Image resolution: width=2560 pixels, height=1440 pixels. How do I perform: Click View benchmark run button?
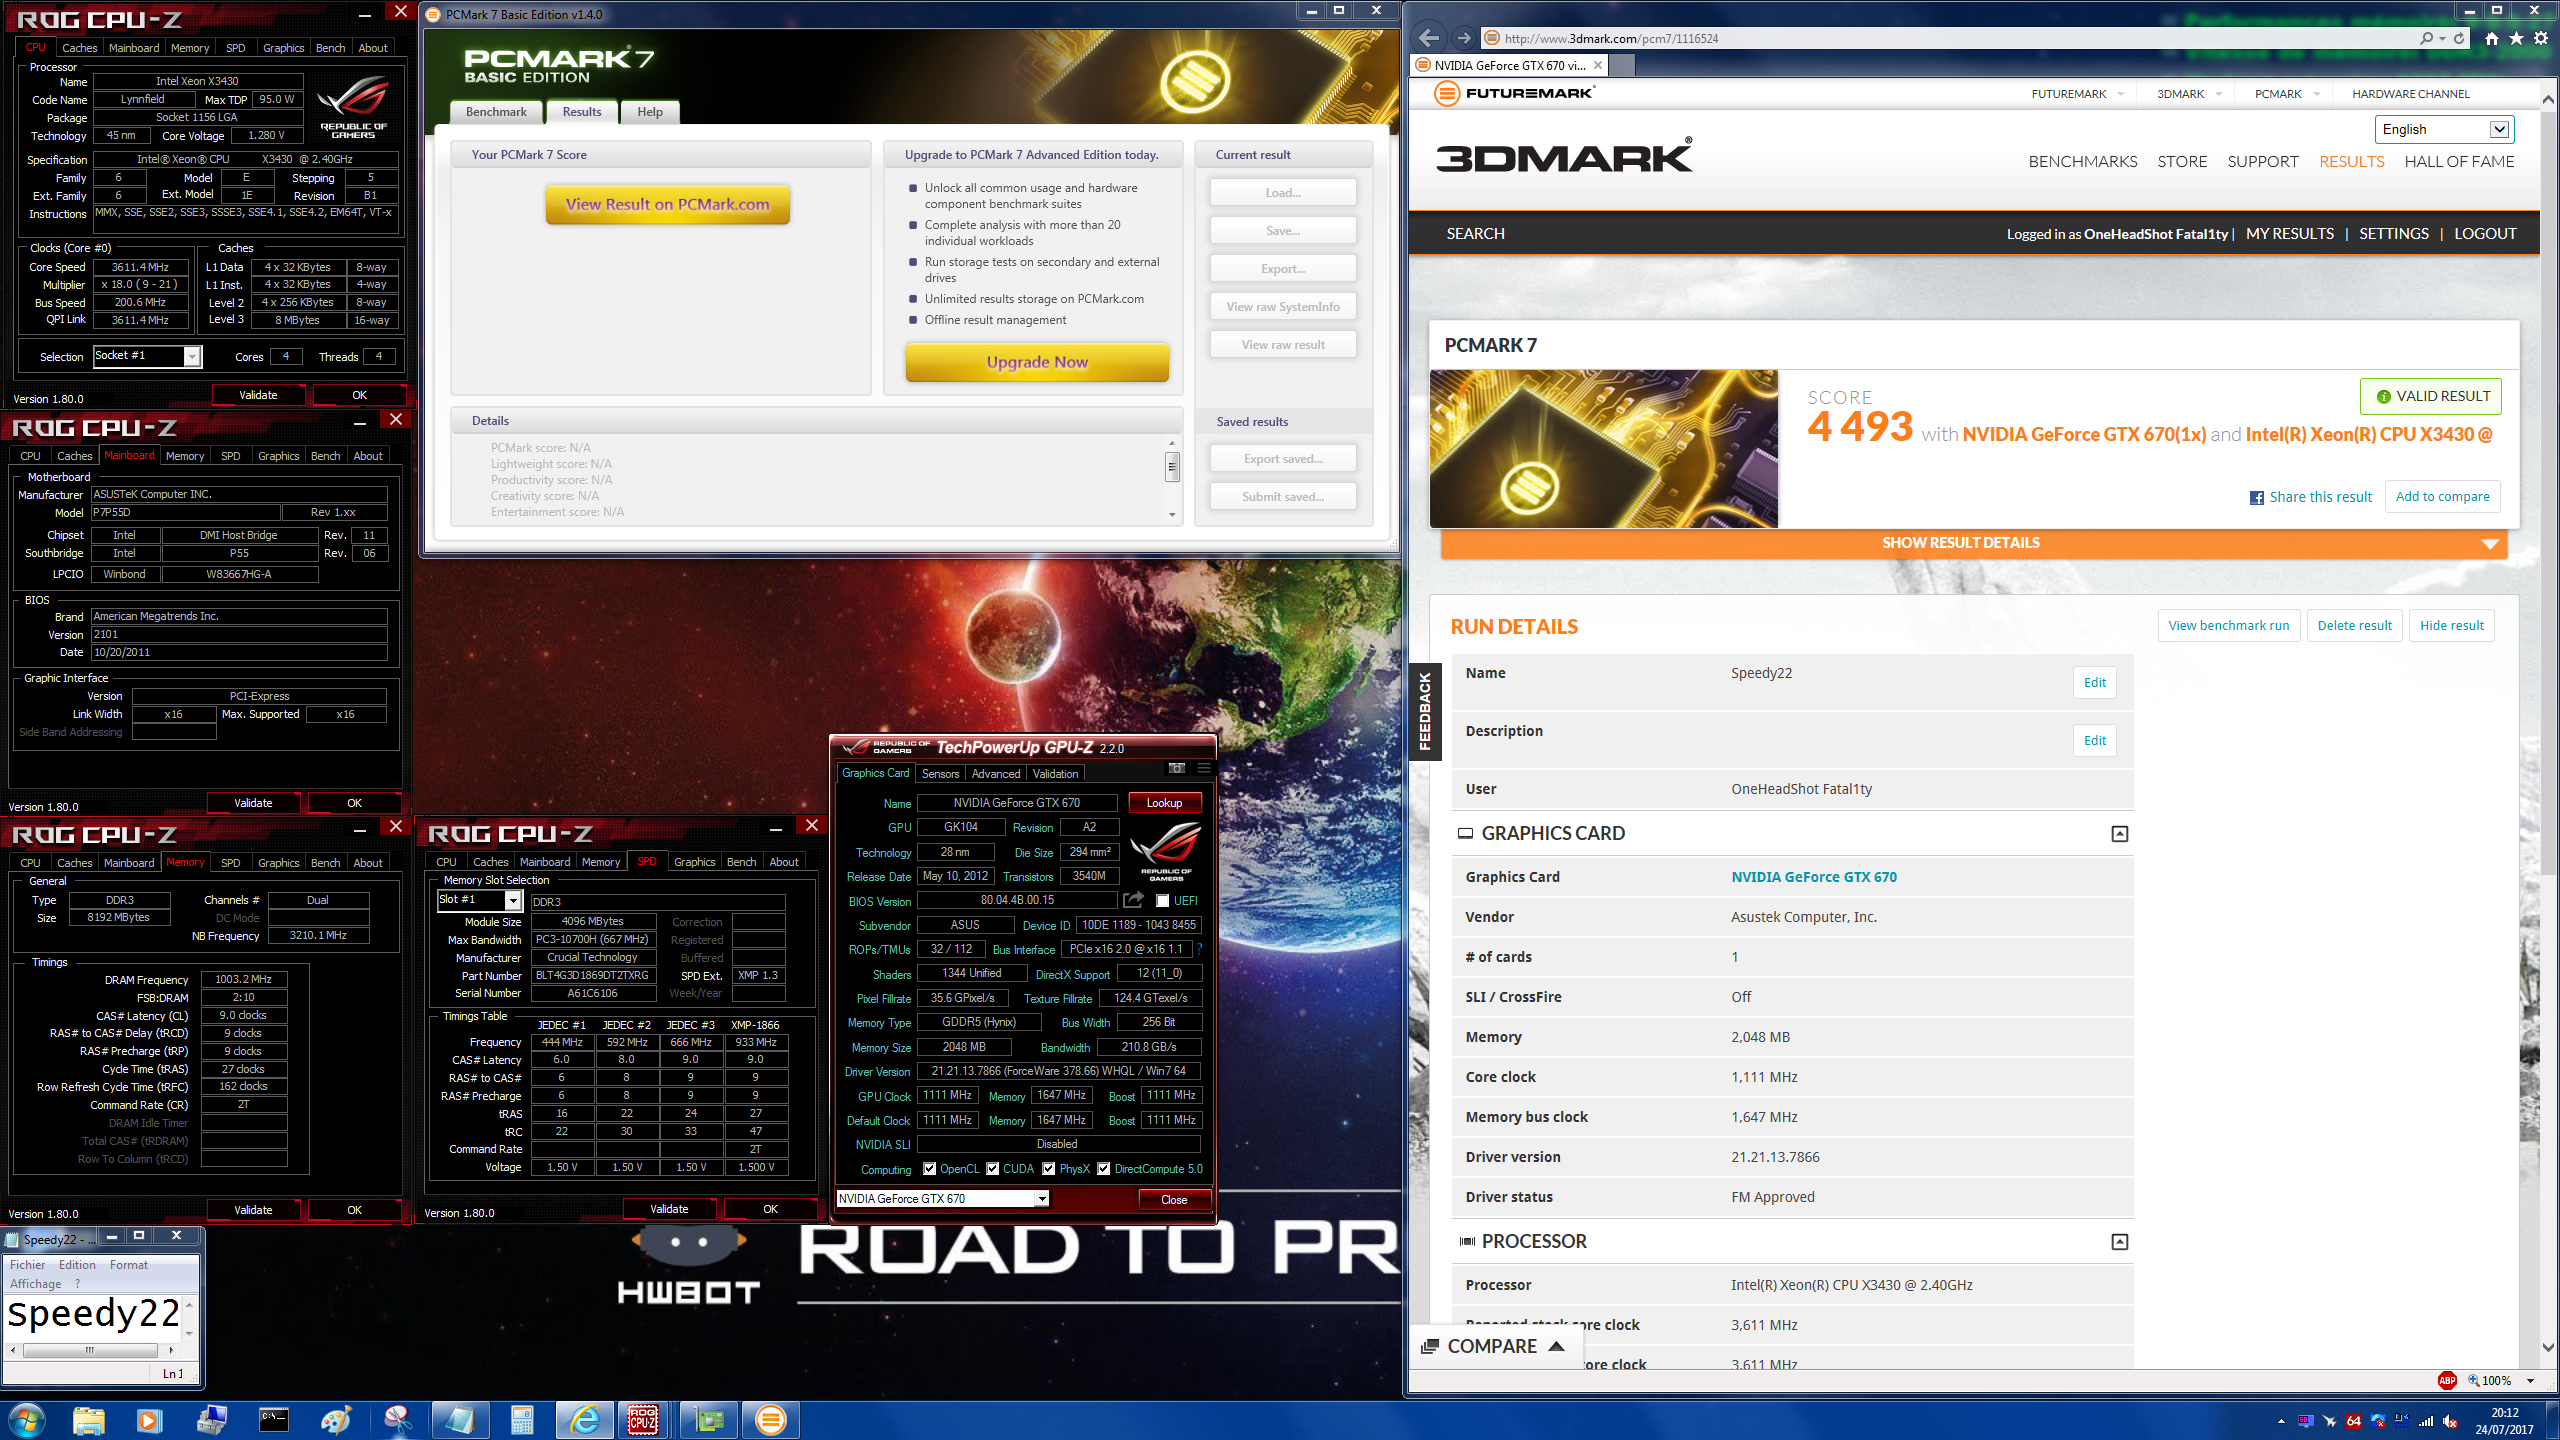coord(2229,626)
